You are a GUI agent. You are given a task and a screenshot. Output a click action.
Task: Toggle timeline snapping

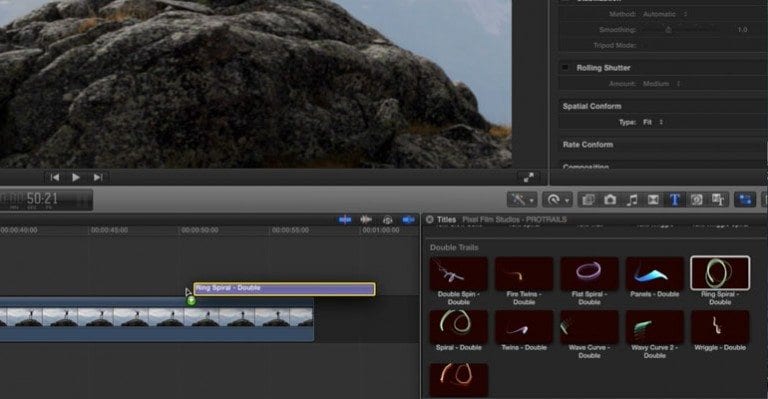[408, 220]
